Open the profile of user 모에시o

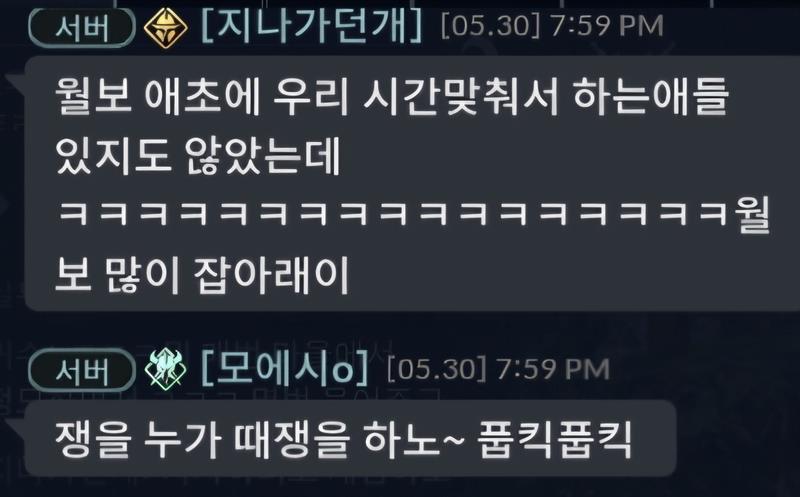[x=285, y=367]
